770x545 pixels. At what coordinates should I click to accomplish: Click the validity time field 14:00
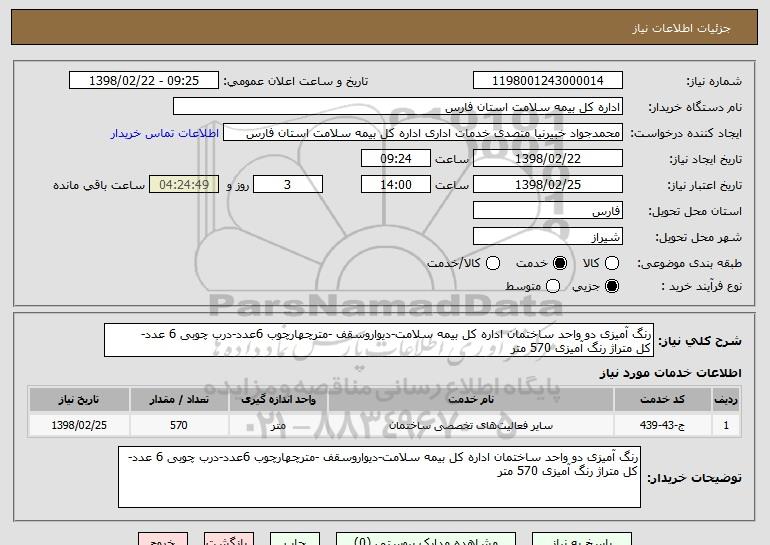tap(396, 185)
